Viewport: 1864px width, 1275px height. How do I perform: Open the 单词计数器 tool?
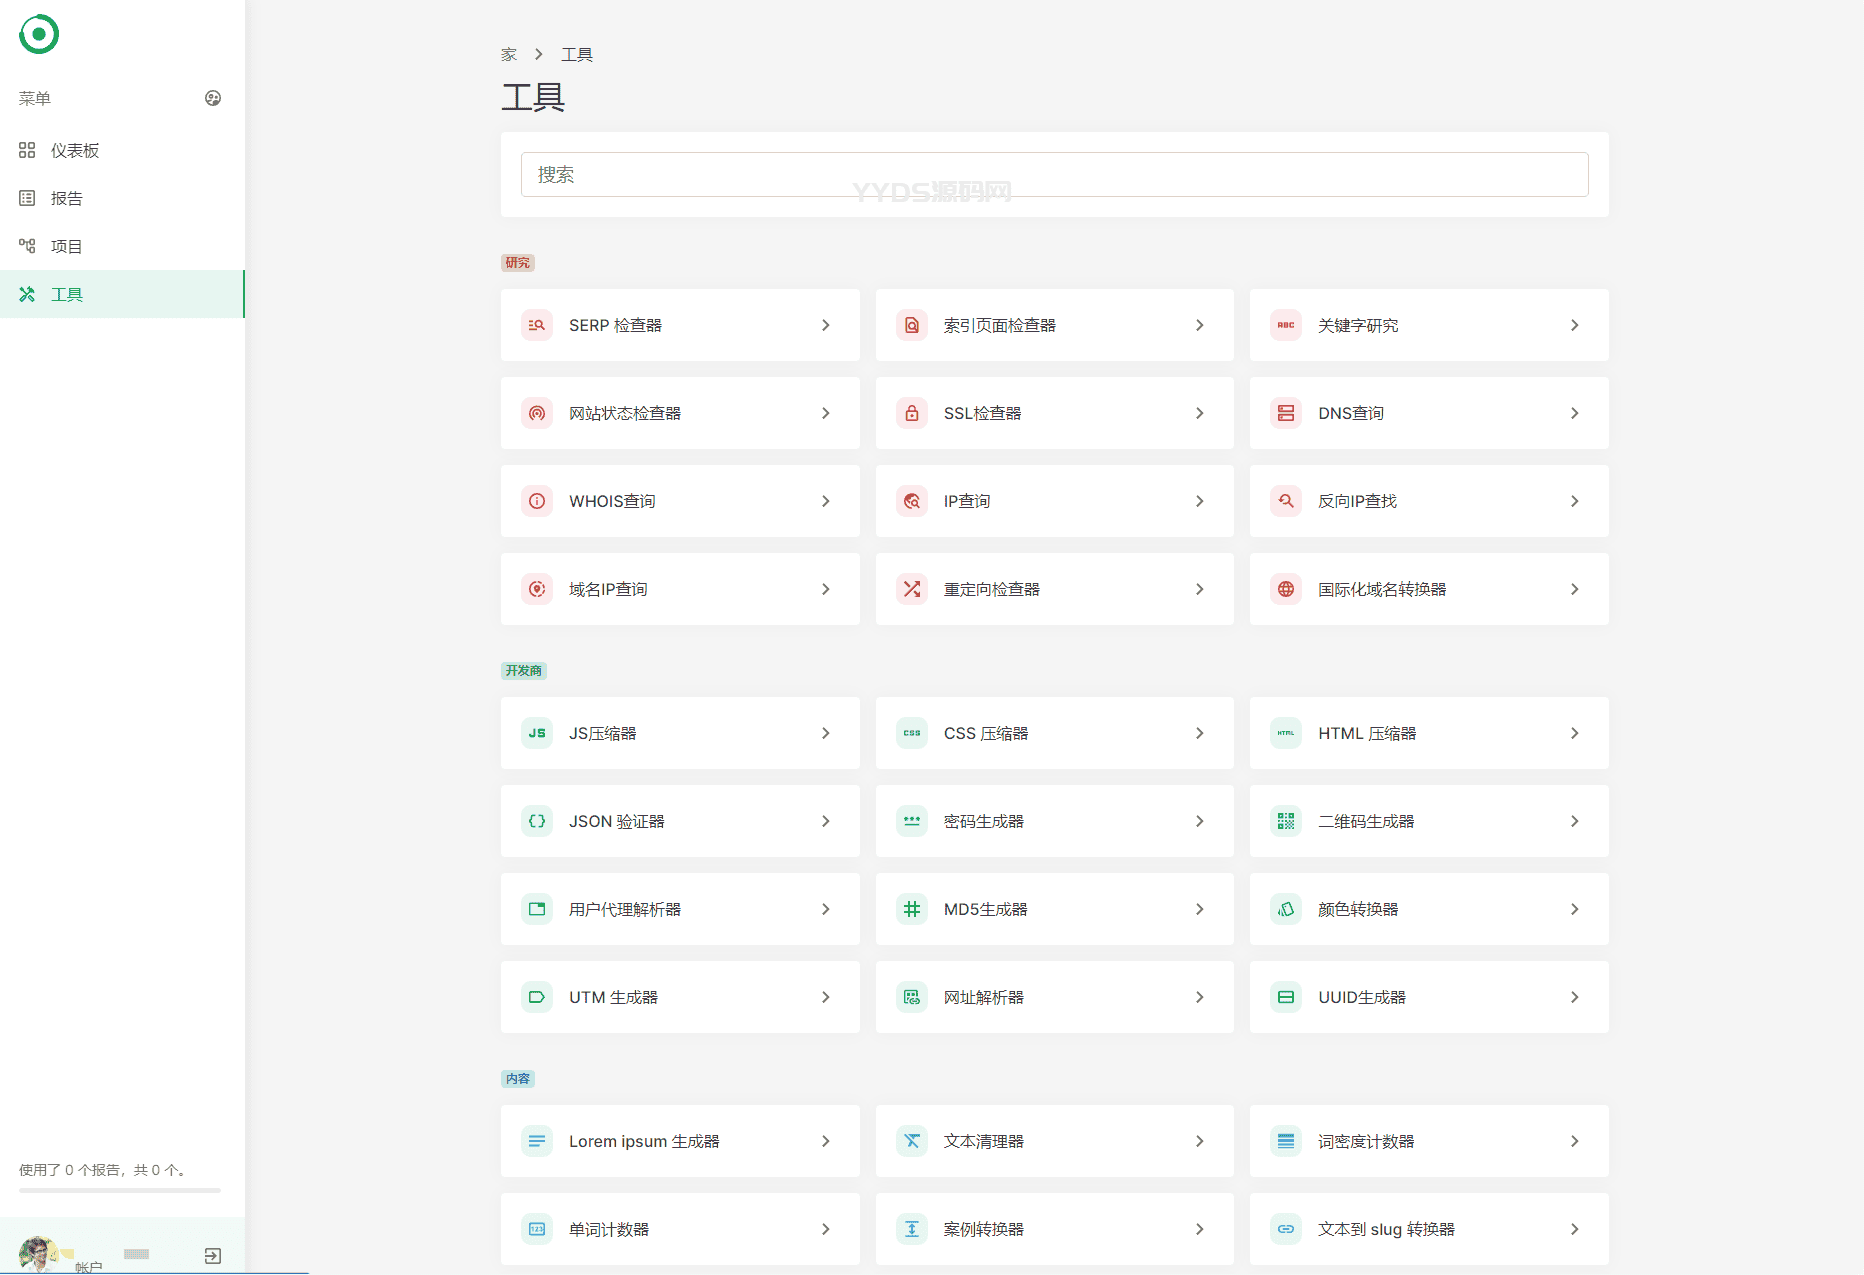[680, 1229]
